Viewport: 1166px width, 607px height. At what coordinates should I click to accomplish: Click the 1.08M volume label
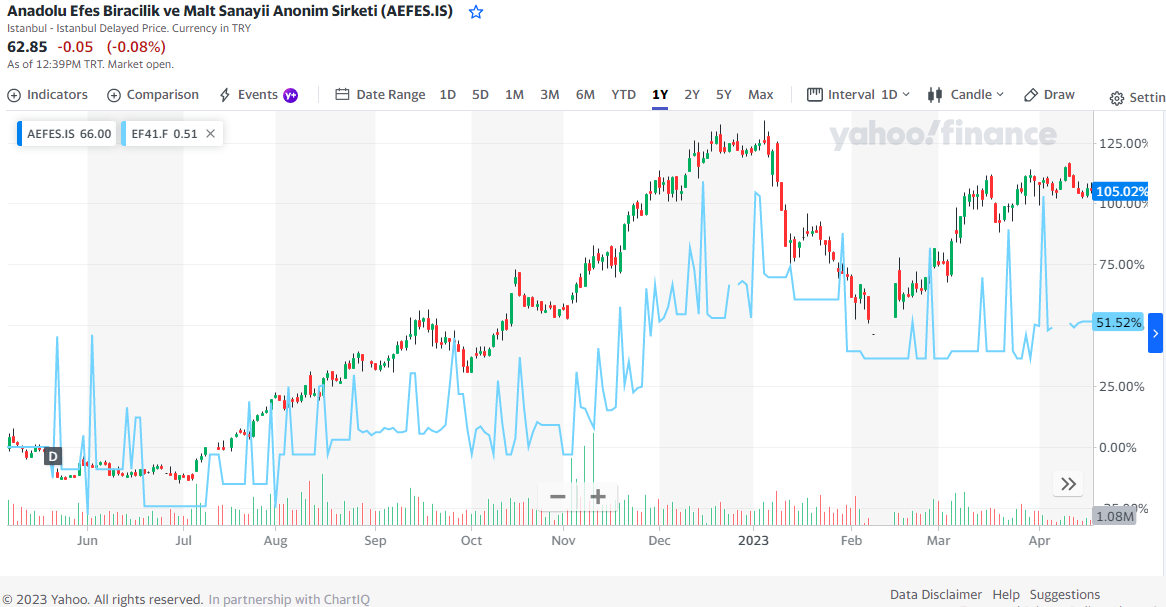(1114, 516)
